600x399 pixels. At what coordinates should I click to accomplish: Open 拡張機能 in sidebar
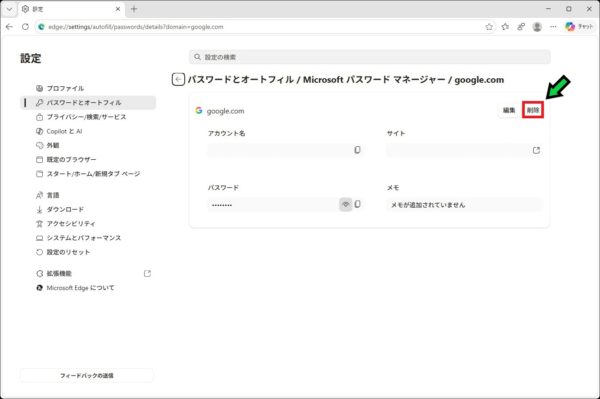tap(88, 274)
